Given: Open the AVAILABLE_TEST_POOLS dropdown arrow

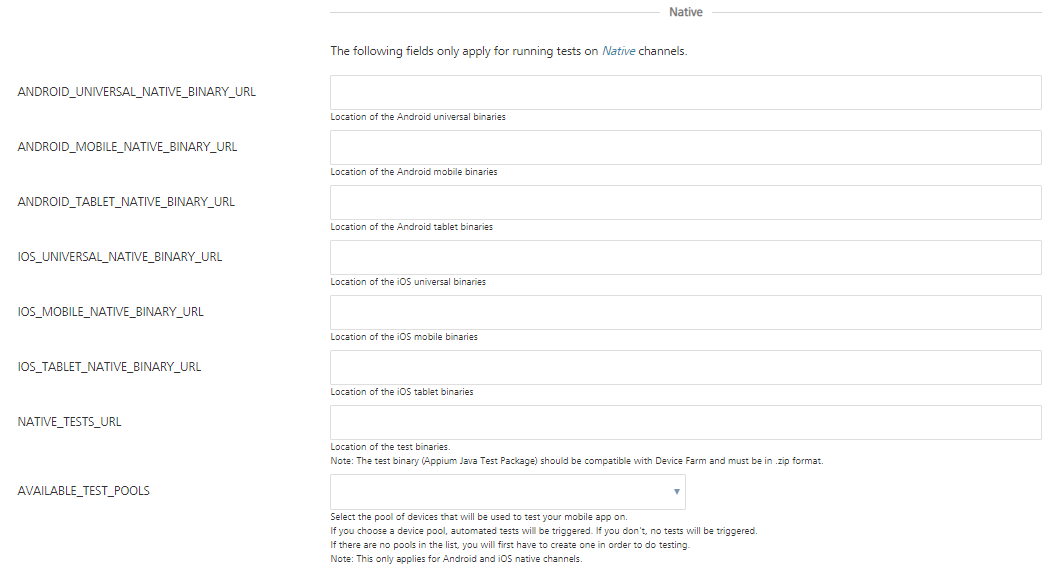Looking at the screenshot, I should click(x=677, y=492).
